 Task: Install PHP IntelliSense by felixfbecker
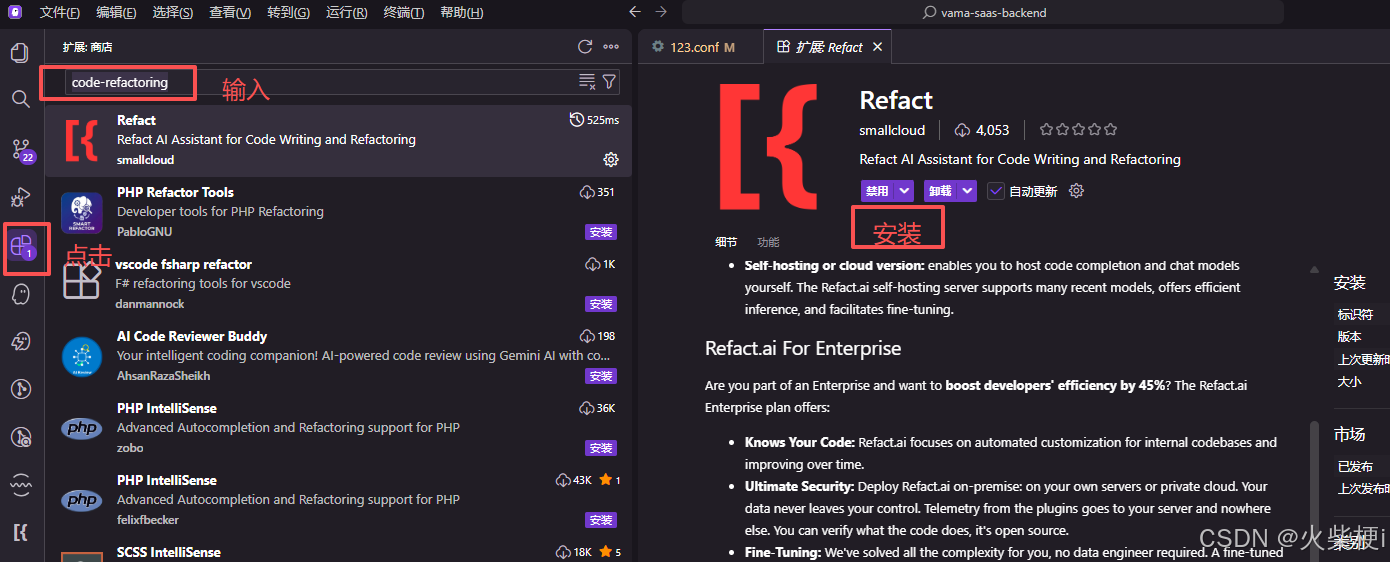601,520
